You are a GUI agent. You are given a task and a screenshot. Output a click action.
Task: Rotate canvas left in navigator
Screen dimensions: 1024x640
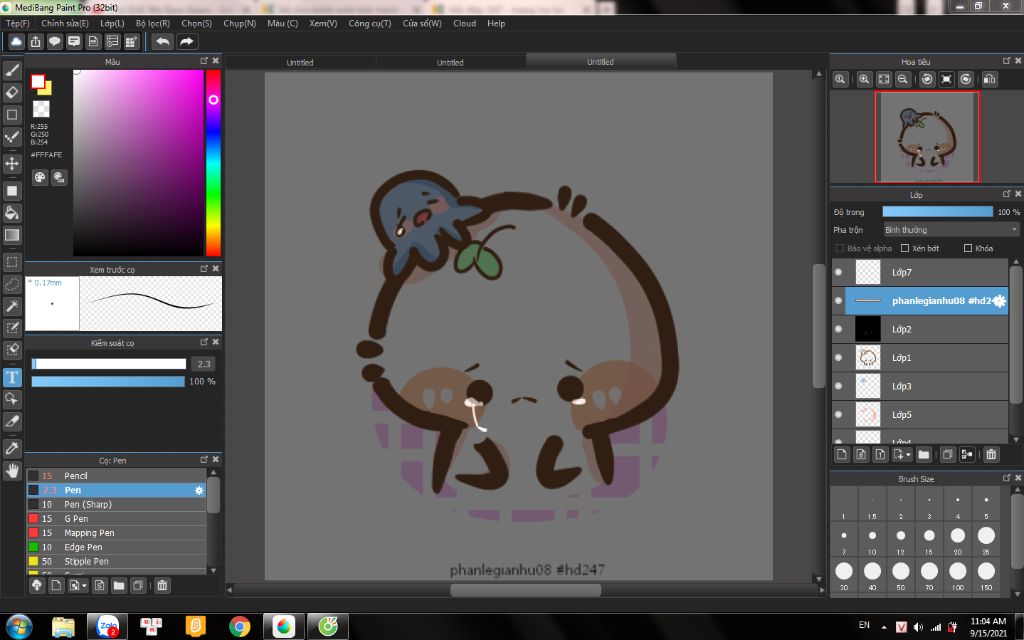(927, 79)
